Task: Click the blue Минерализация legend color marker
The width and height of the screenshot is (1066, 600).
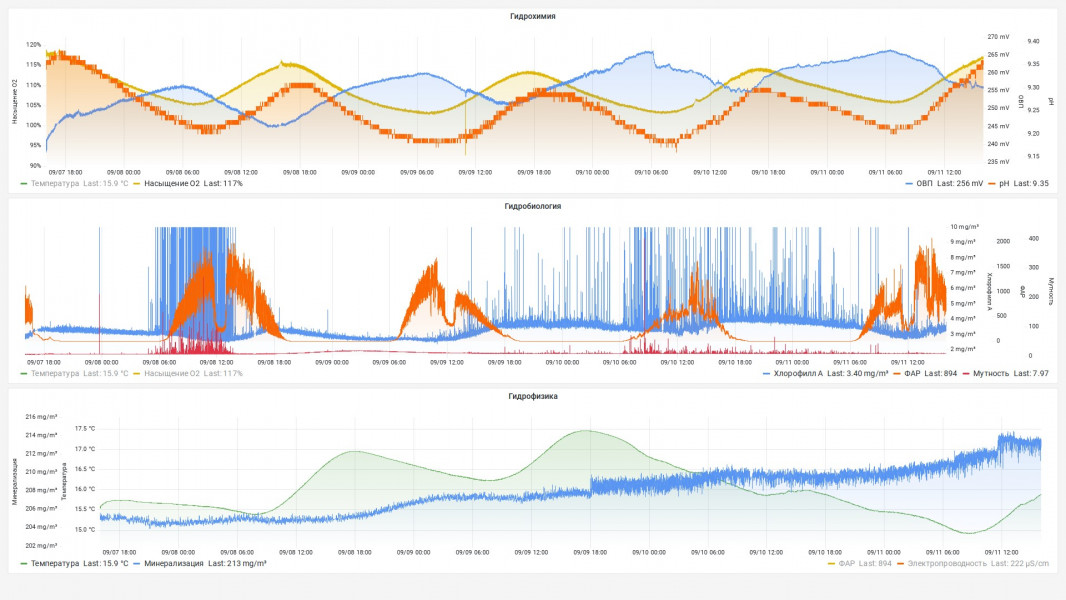Action: [137, 564]
